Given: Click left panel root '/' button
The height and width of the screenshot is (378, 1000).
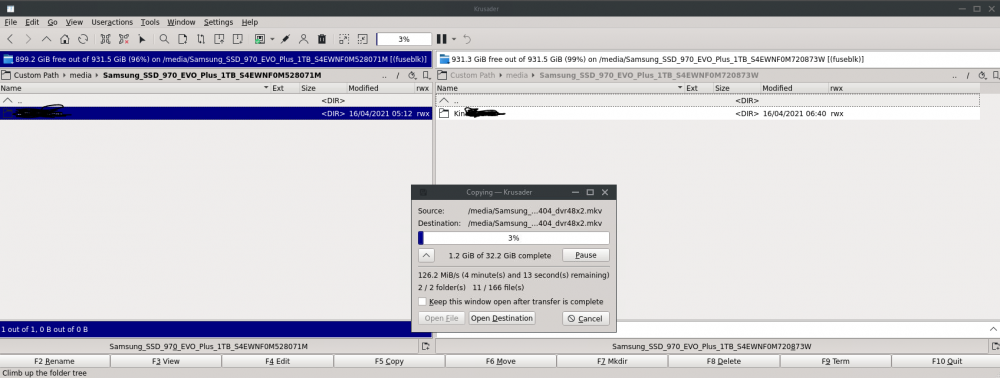Looking at the screenshot, I should point(398,75).
